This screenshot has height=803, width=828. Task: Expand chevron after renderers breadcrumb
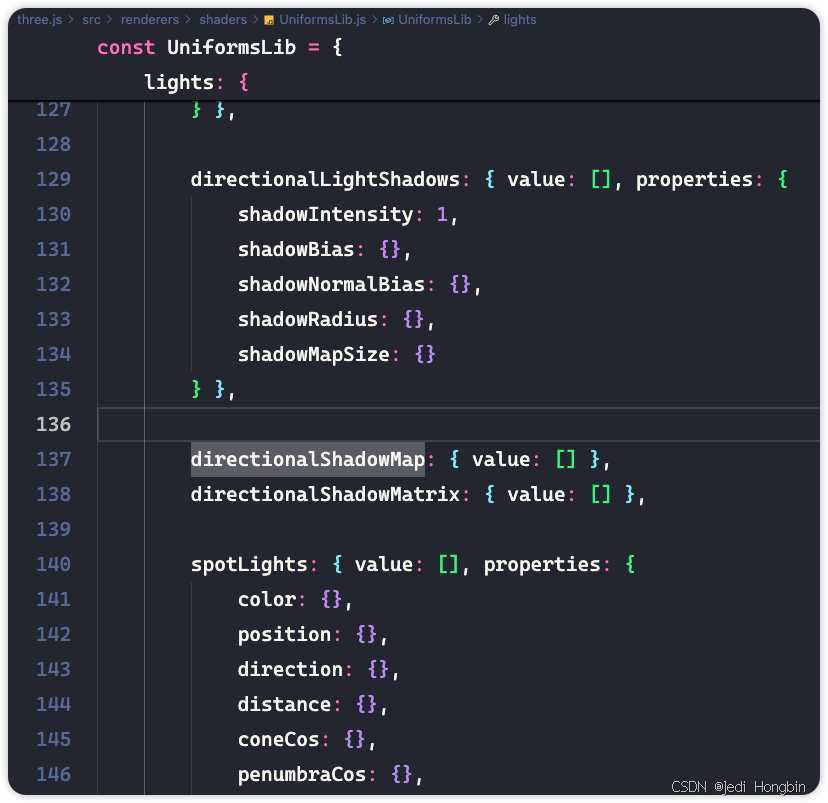coord(188,20)
